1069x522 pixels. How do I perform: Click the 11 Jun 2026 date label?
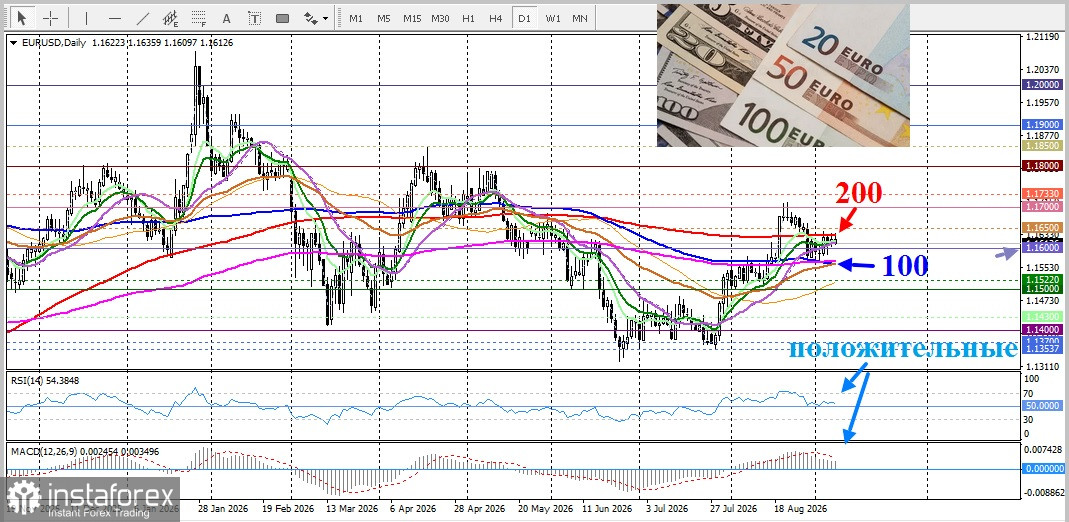click(x=607, y=508)
